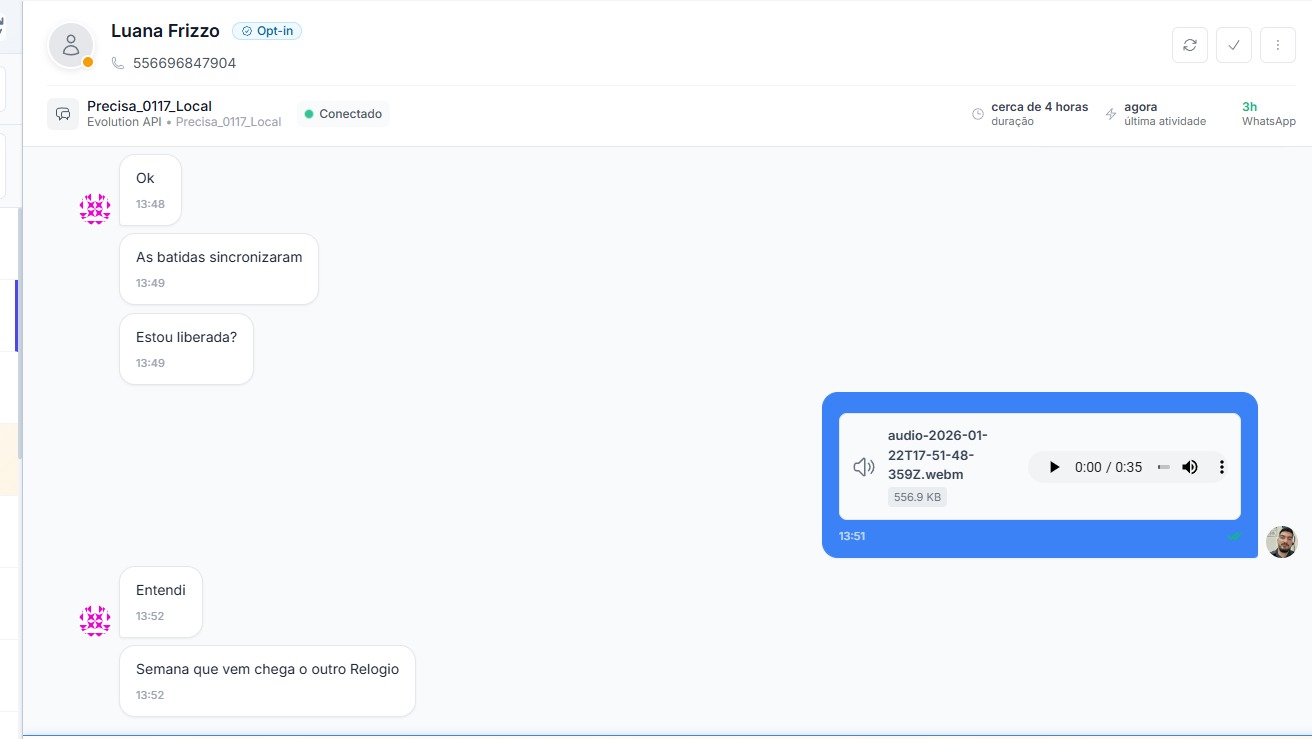
Task: Click Luana Frizzo's contact avatar
Action: (x=71, y=45)
